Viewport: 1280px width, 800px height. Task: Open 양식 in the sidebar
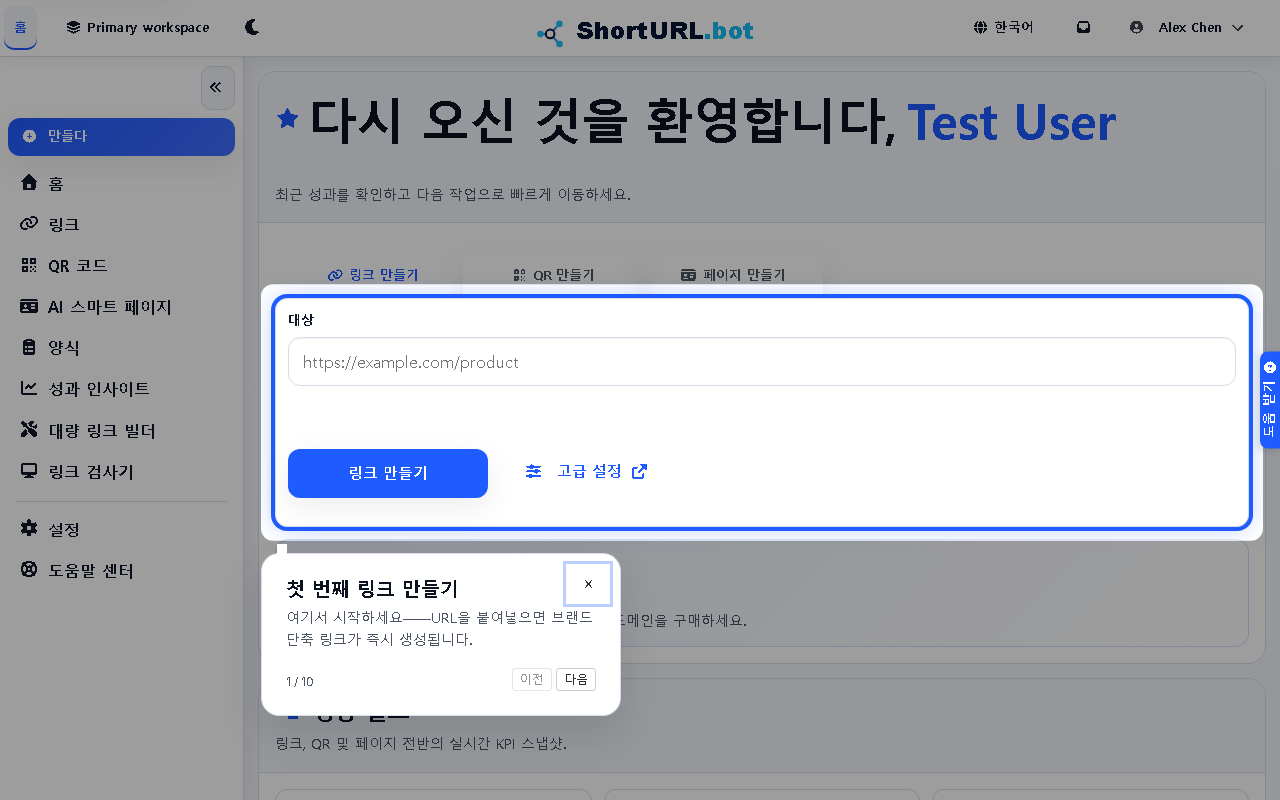tap(121, 348)
